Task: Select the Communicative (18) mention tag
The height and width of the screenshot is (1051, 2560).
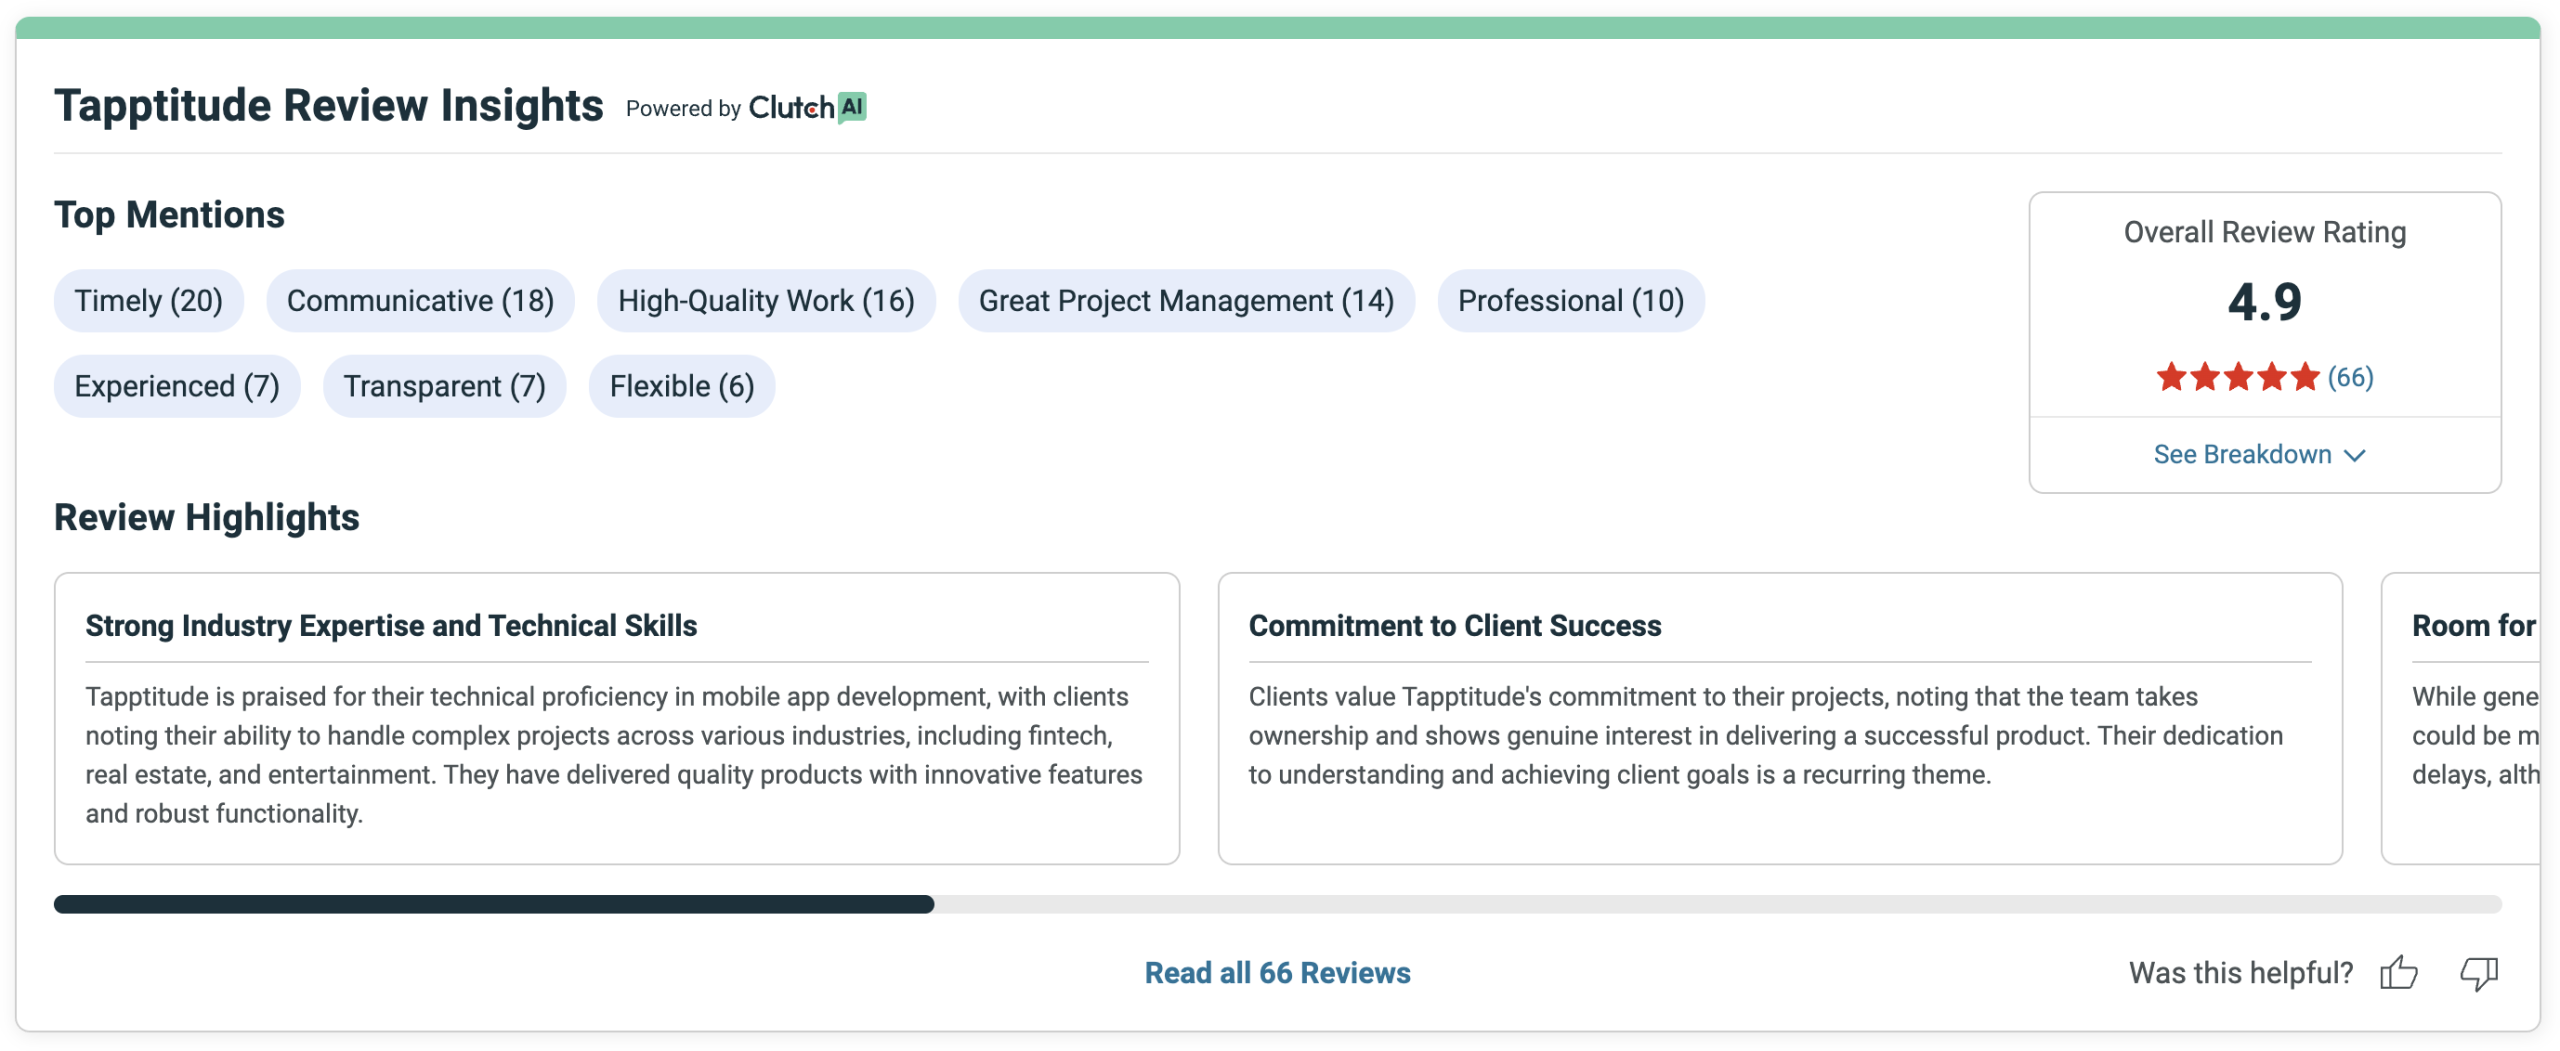Action: 420,300
